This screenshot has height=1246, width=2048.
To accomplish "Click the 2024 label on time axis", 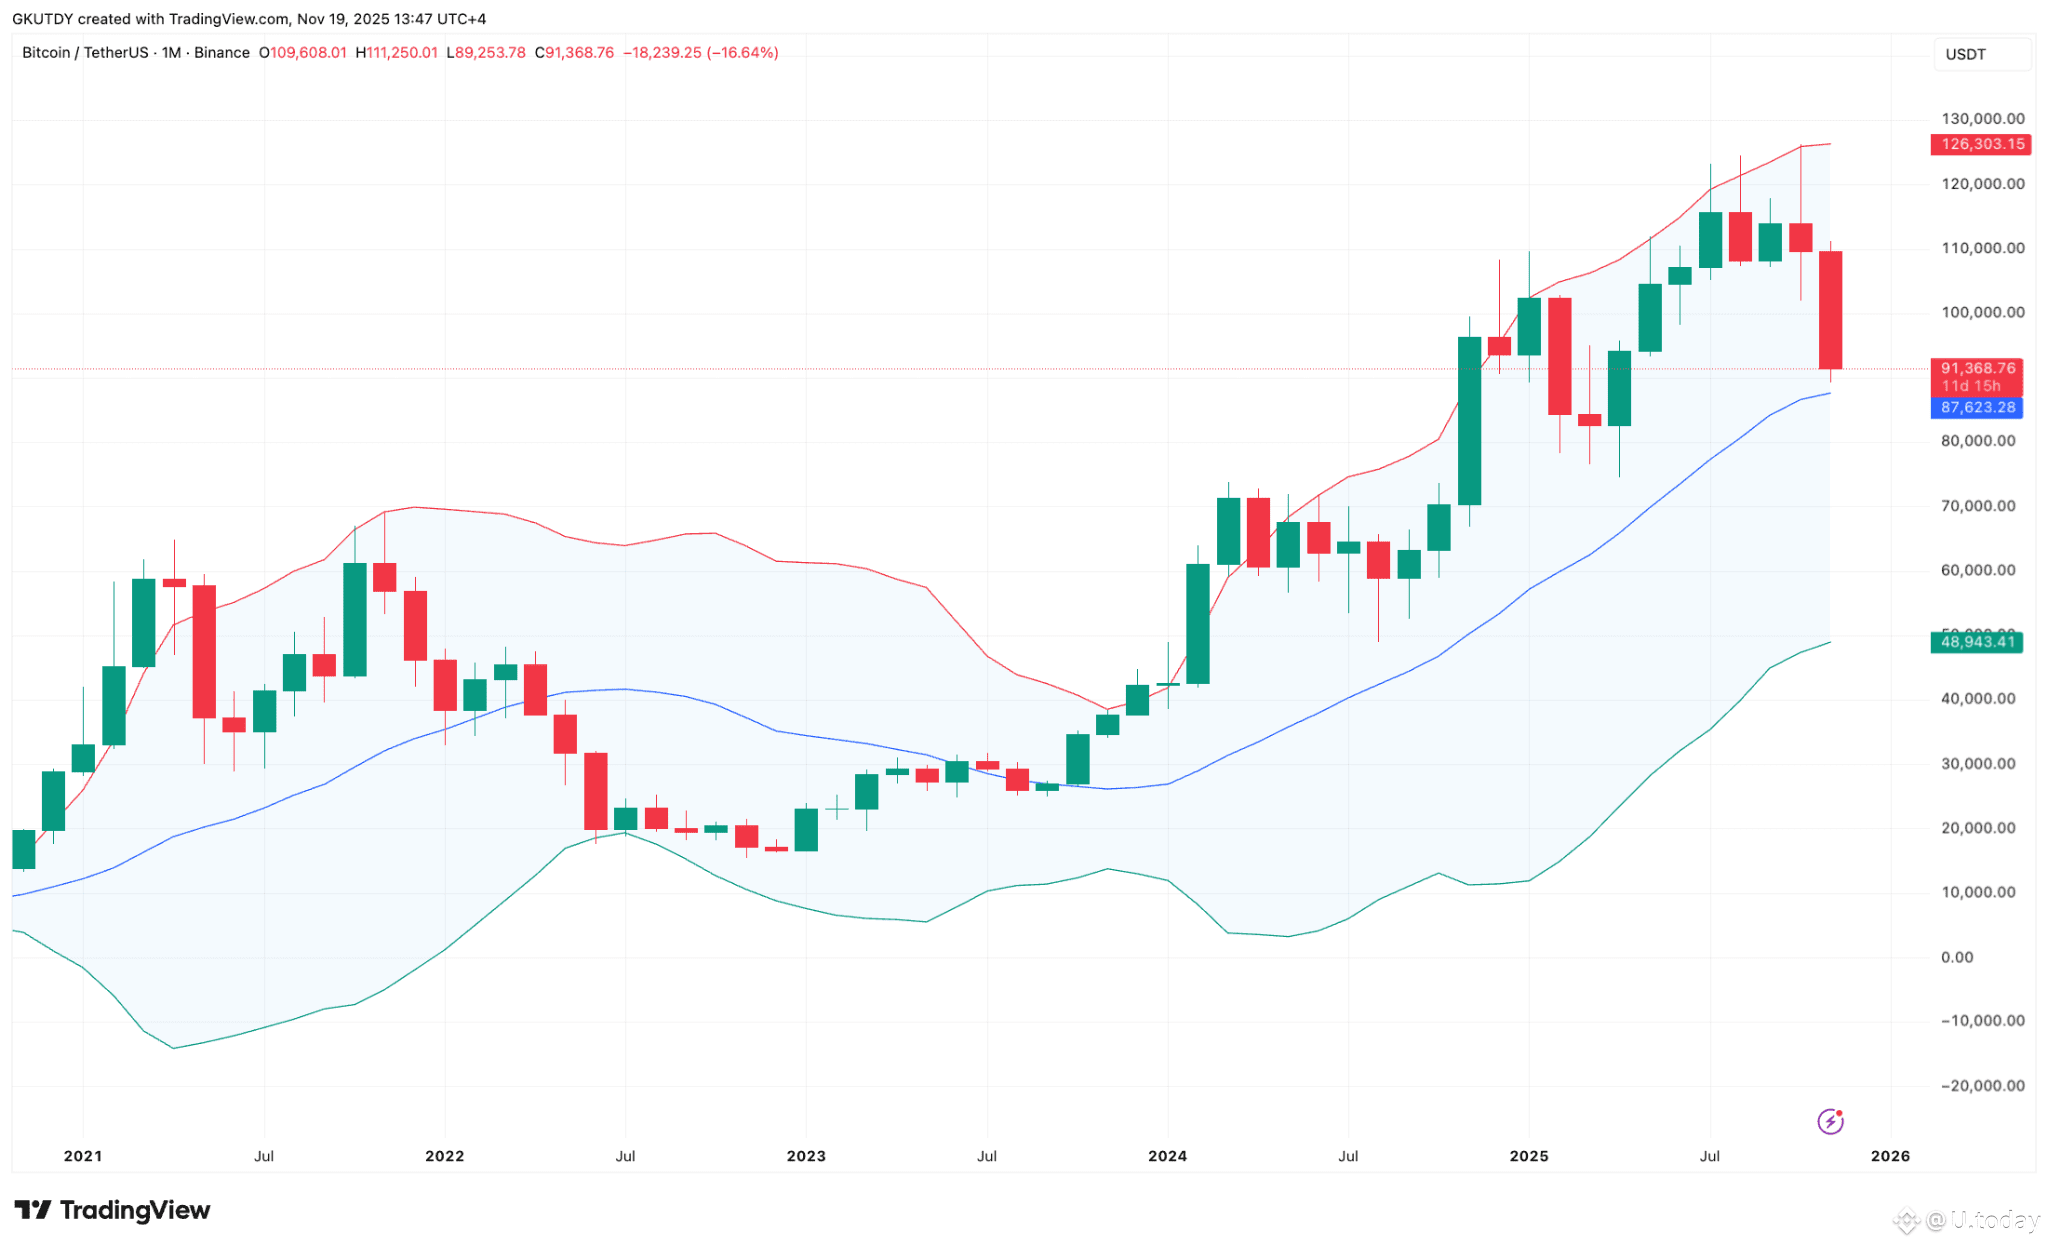I will tap(1167, 1156).
